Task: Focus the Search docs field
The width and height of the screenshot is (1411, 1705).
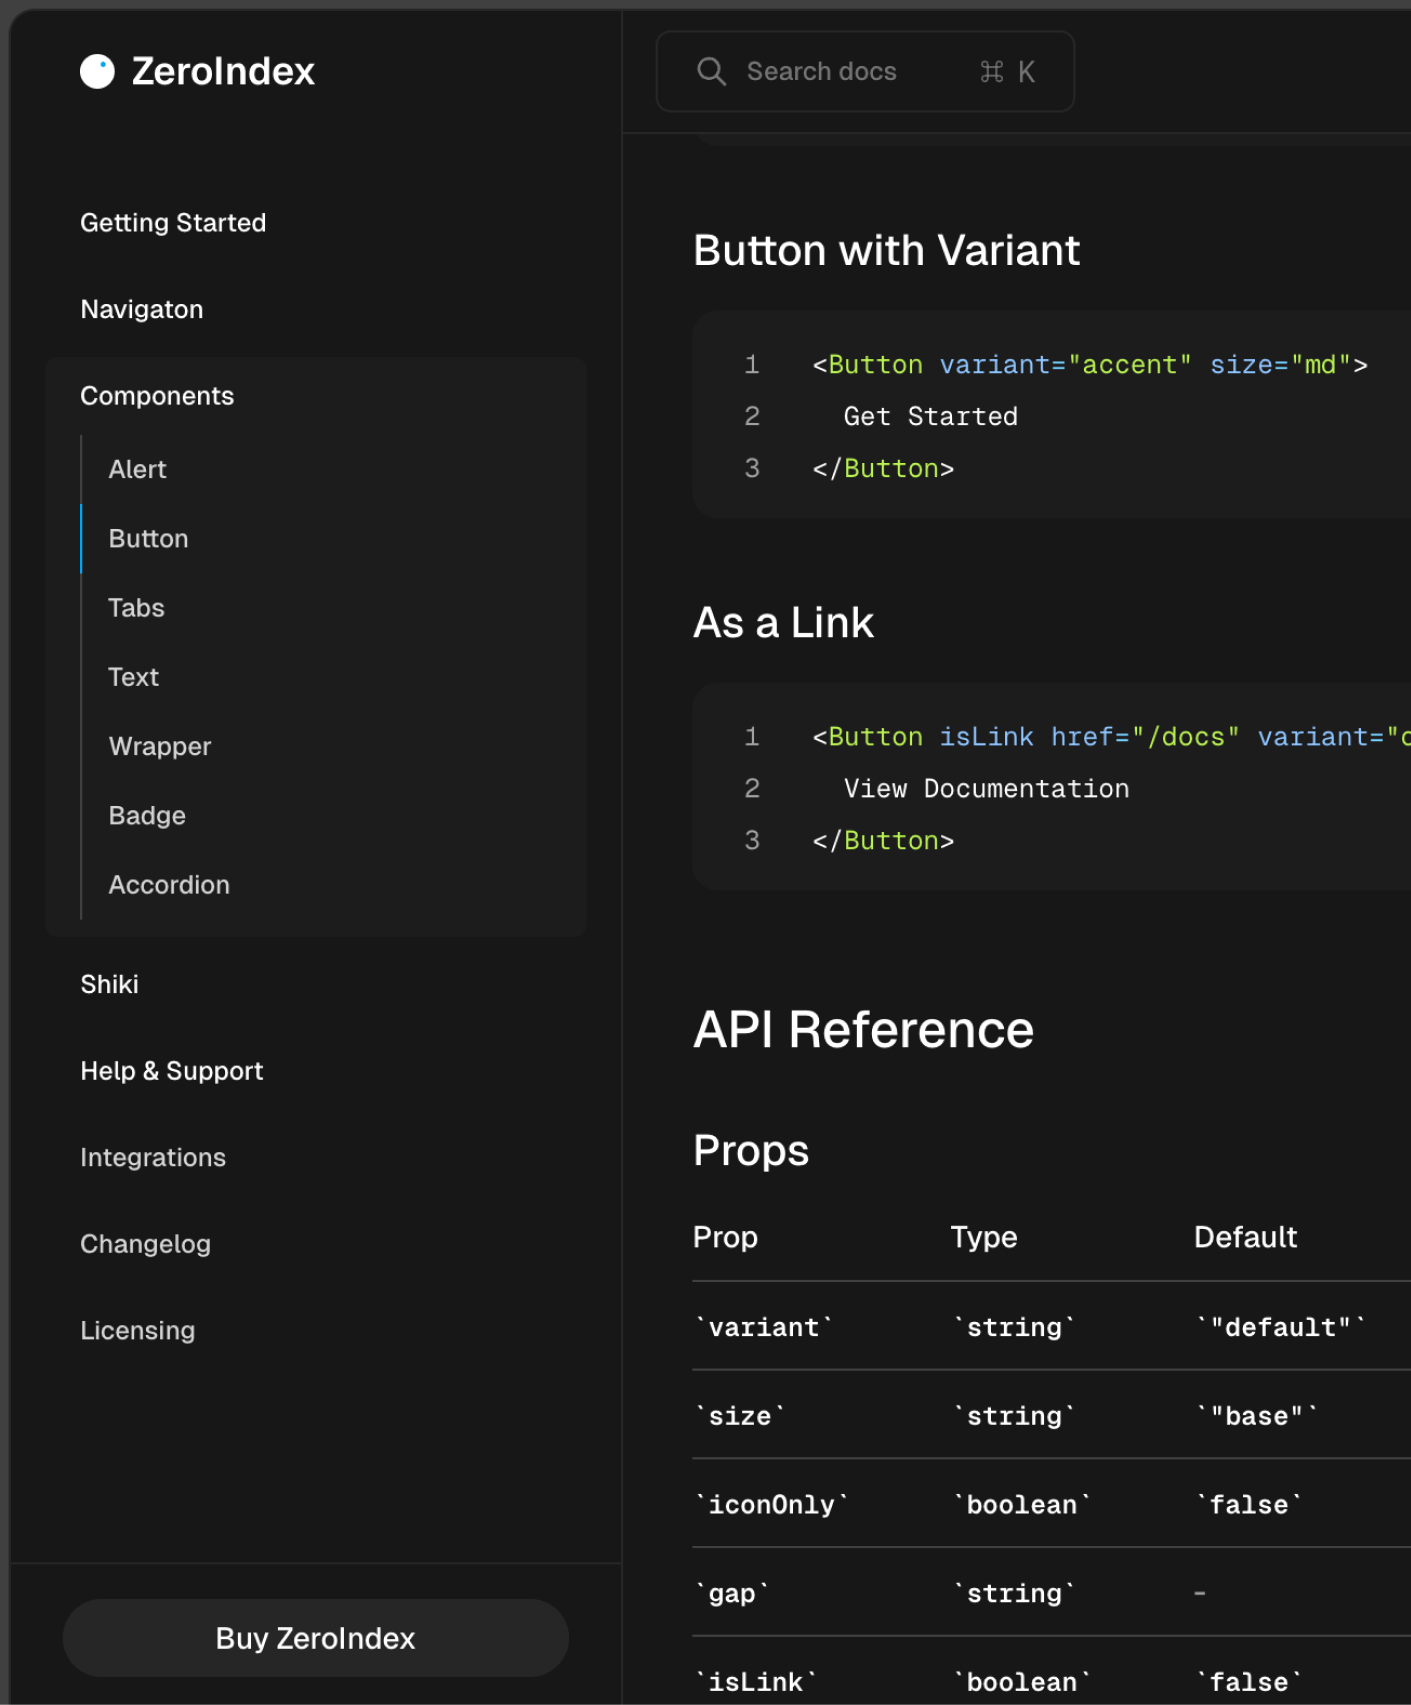Action: click(865, 71)
